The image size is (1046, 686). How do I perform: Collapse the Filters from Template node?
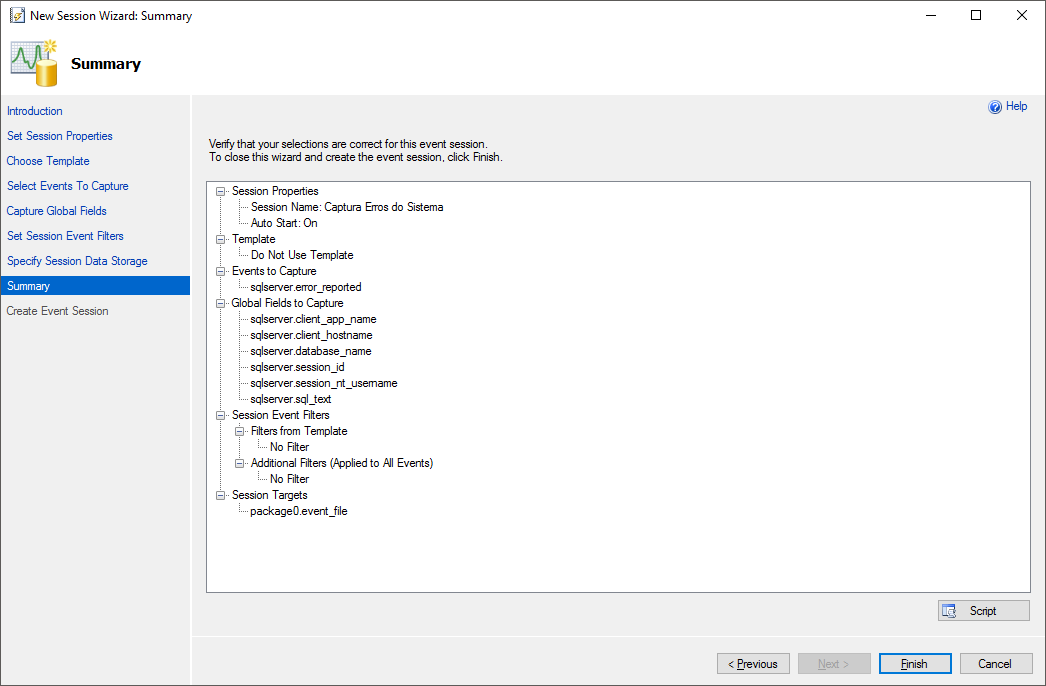pyautogui.click(x=240, y=431)
